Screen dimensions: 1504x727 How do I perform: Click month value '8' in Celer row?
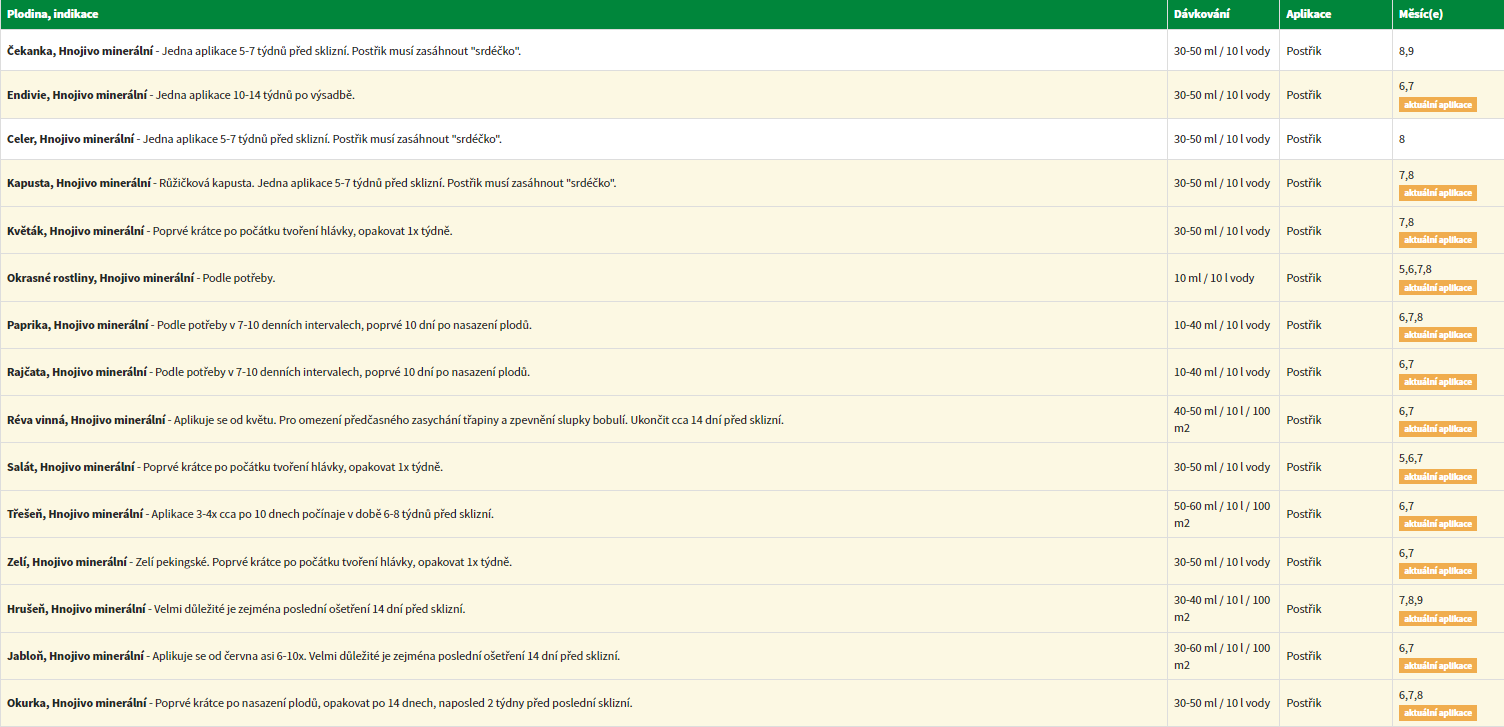[1402, 139]
